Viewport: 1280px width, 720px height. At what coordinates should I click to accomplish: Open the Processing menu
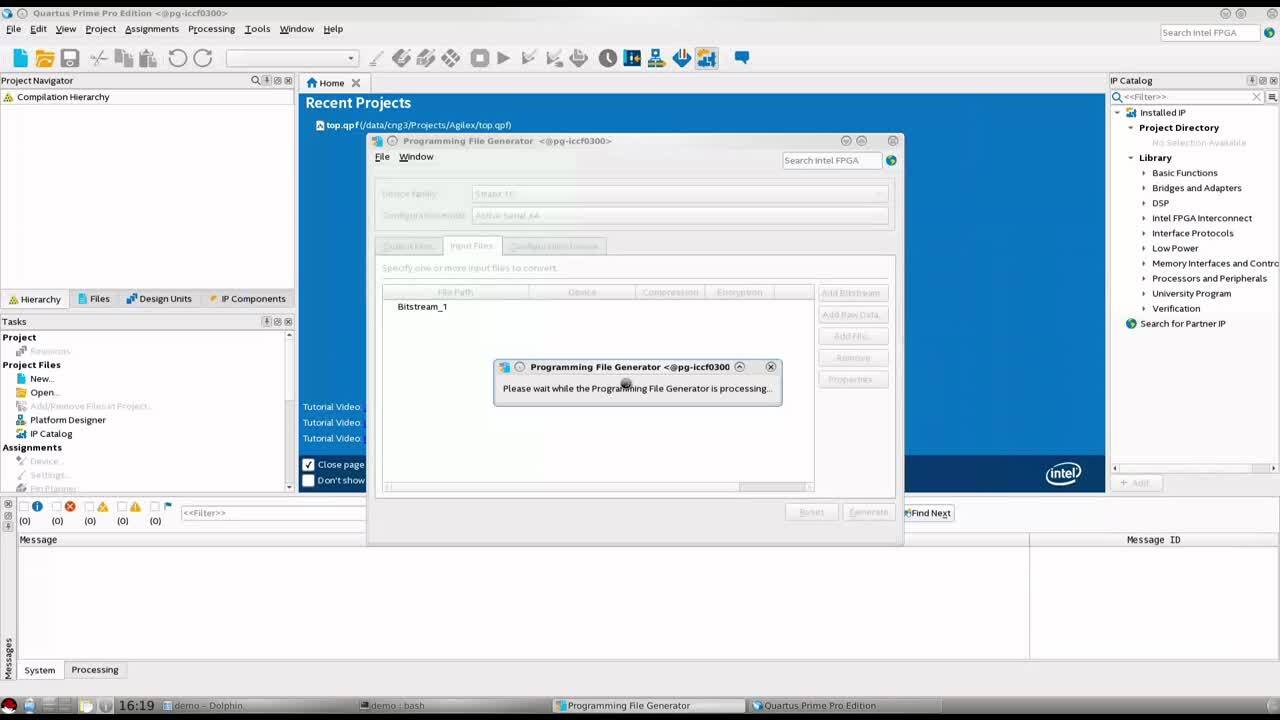(x=211, y=29)
